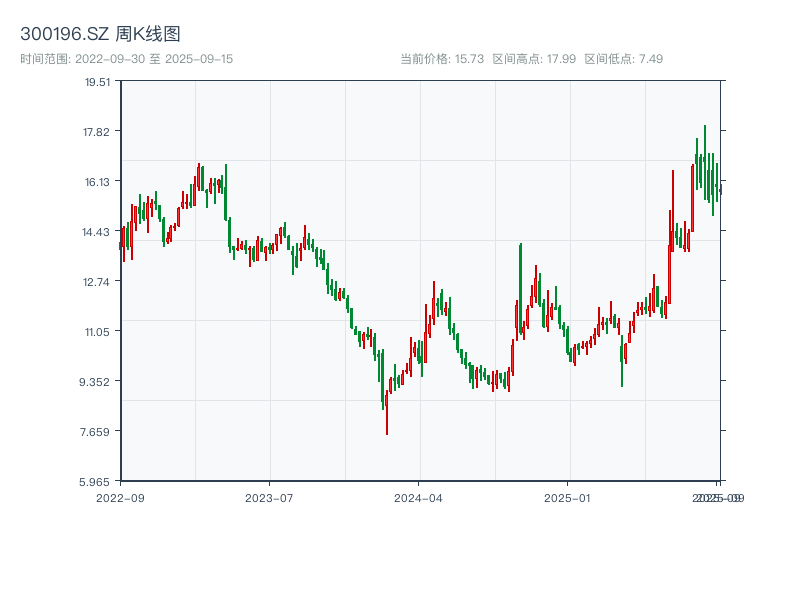
Task: Click the 7.659 price axis label
Action: click(x=97, y=432)
